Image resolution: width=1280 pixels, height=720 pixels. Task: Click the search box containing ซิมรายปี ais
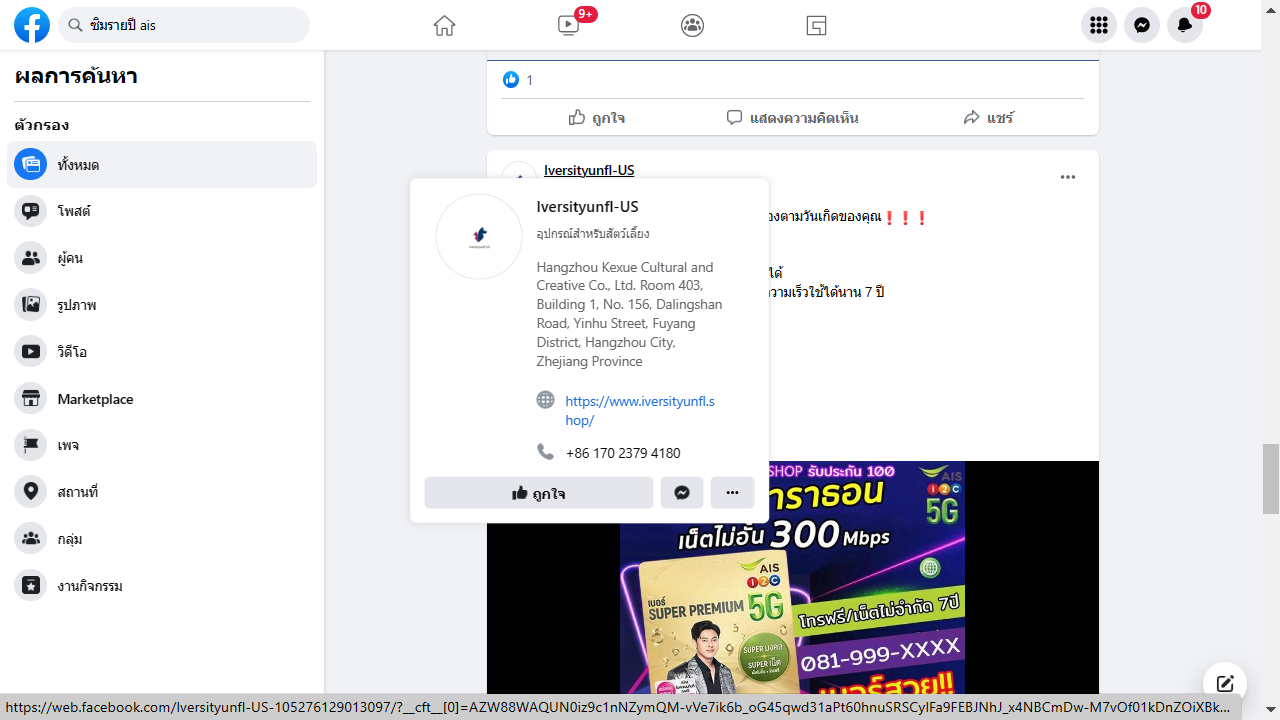(x=184, y=25)
